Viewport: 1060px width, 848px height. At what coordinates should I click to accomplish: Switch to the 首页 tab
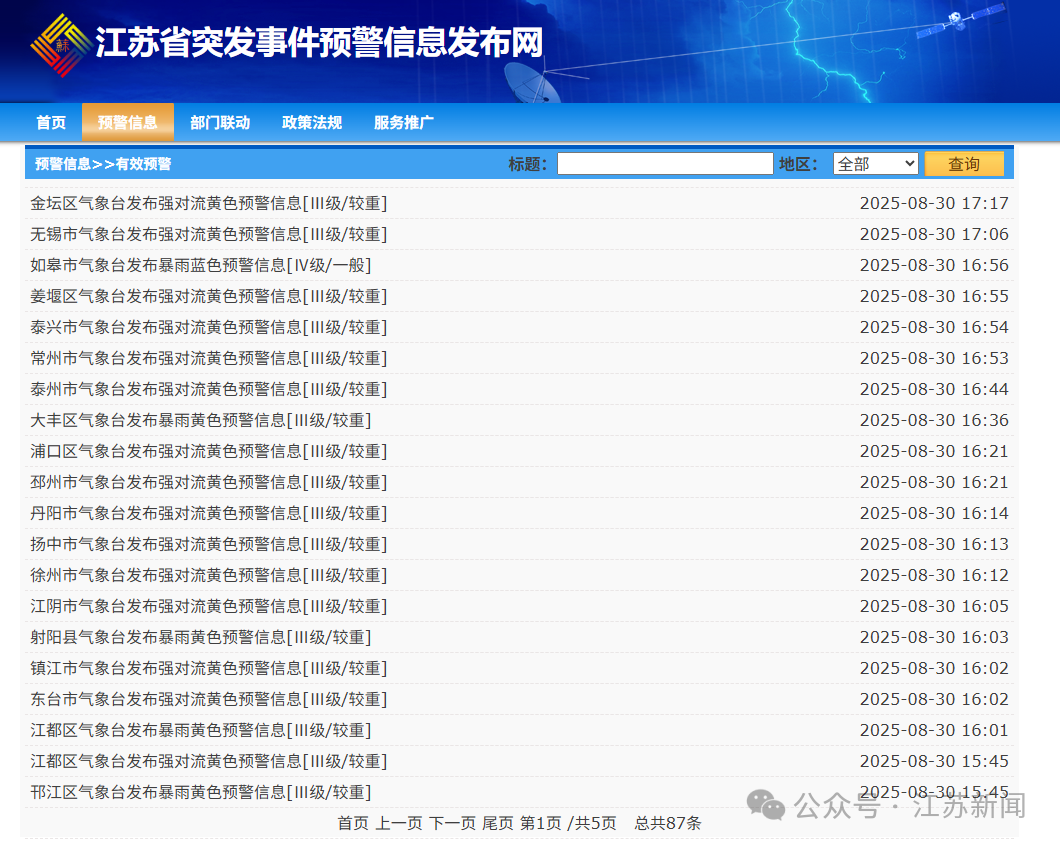50,122
